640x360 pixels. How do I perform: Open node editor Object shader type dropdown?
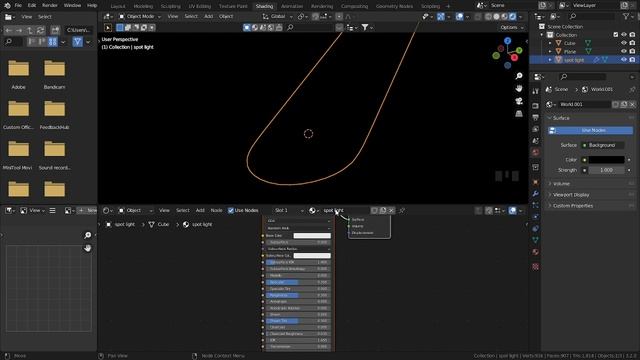(136, 210)
